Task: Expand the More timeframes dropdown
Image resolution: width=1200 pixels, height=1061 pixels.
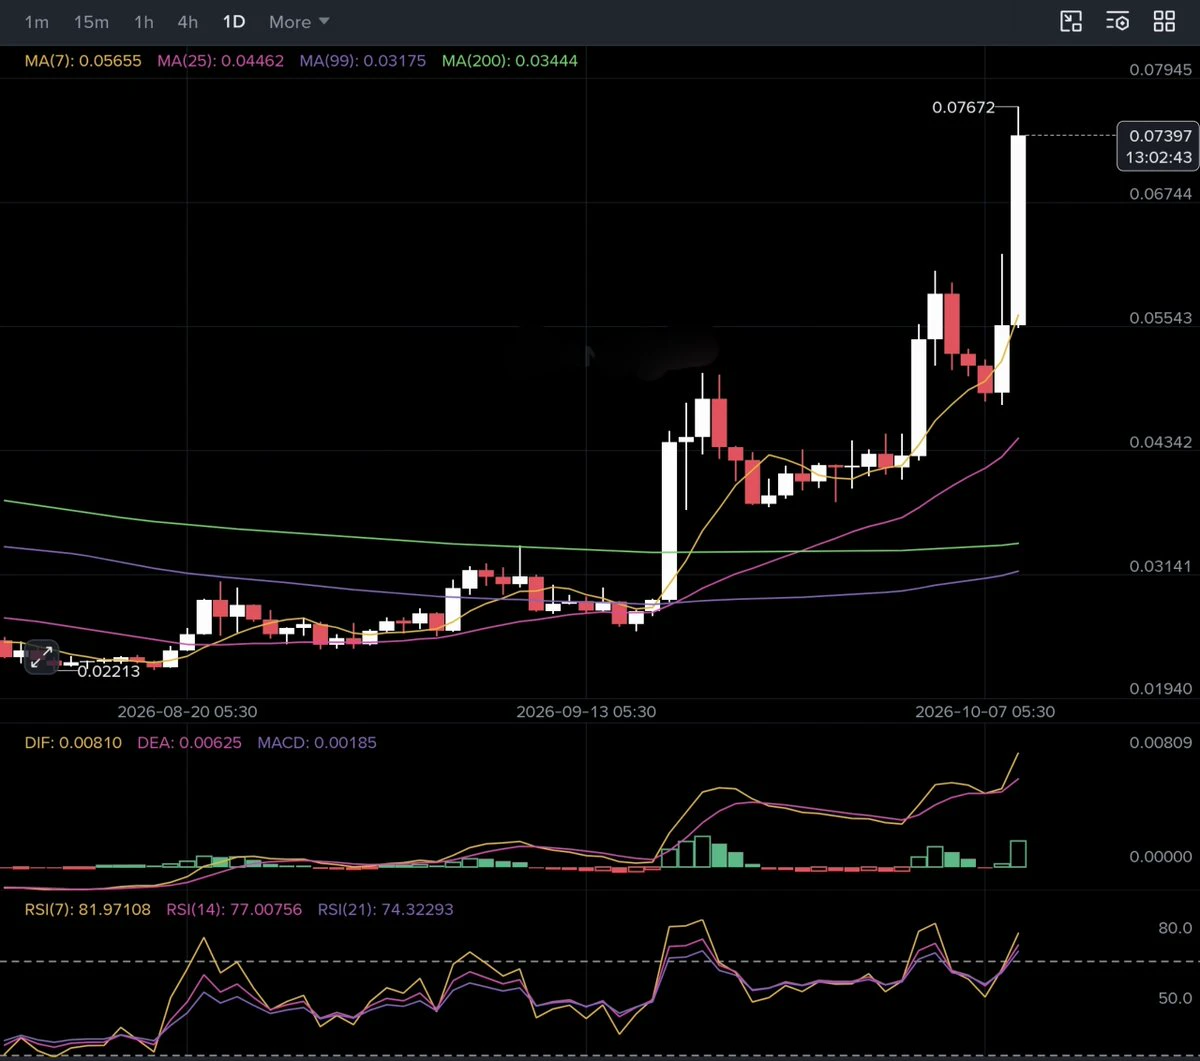Action: [x=299, y=22]
